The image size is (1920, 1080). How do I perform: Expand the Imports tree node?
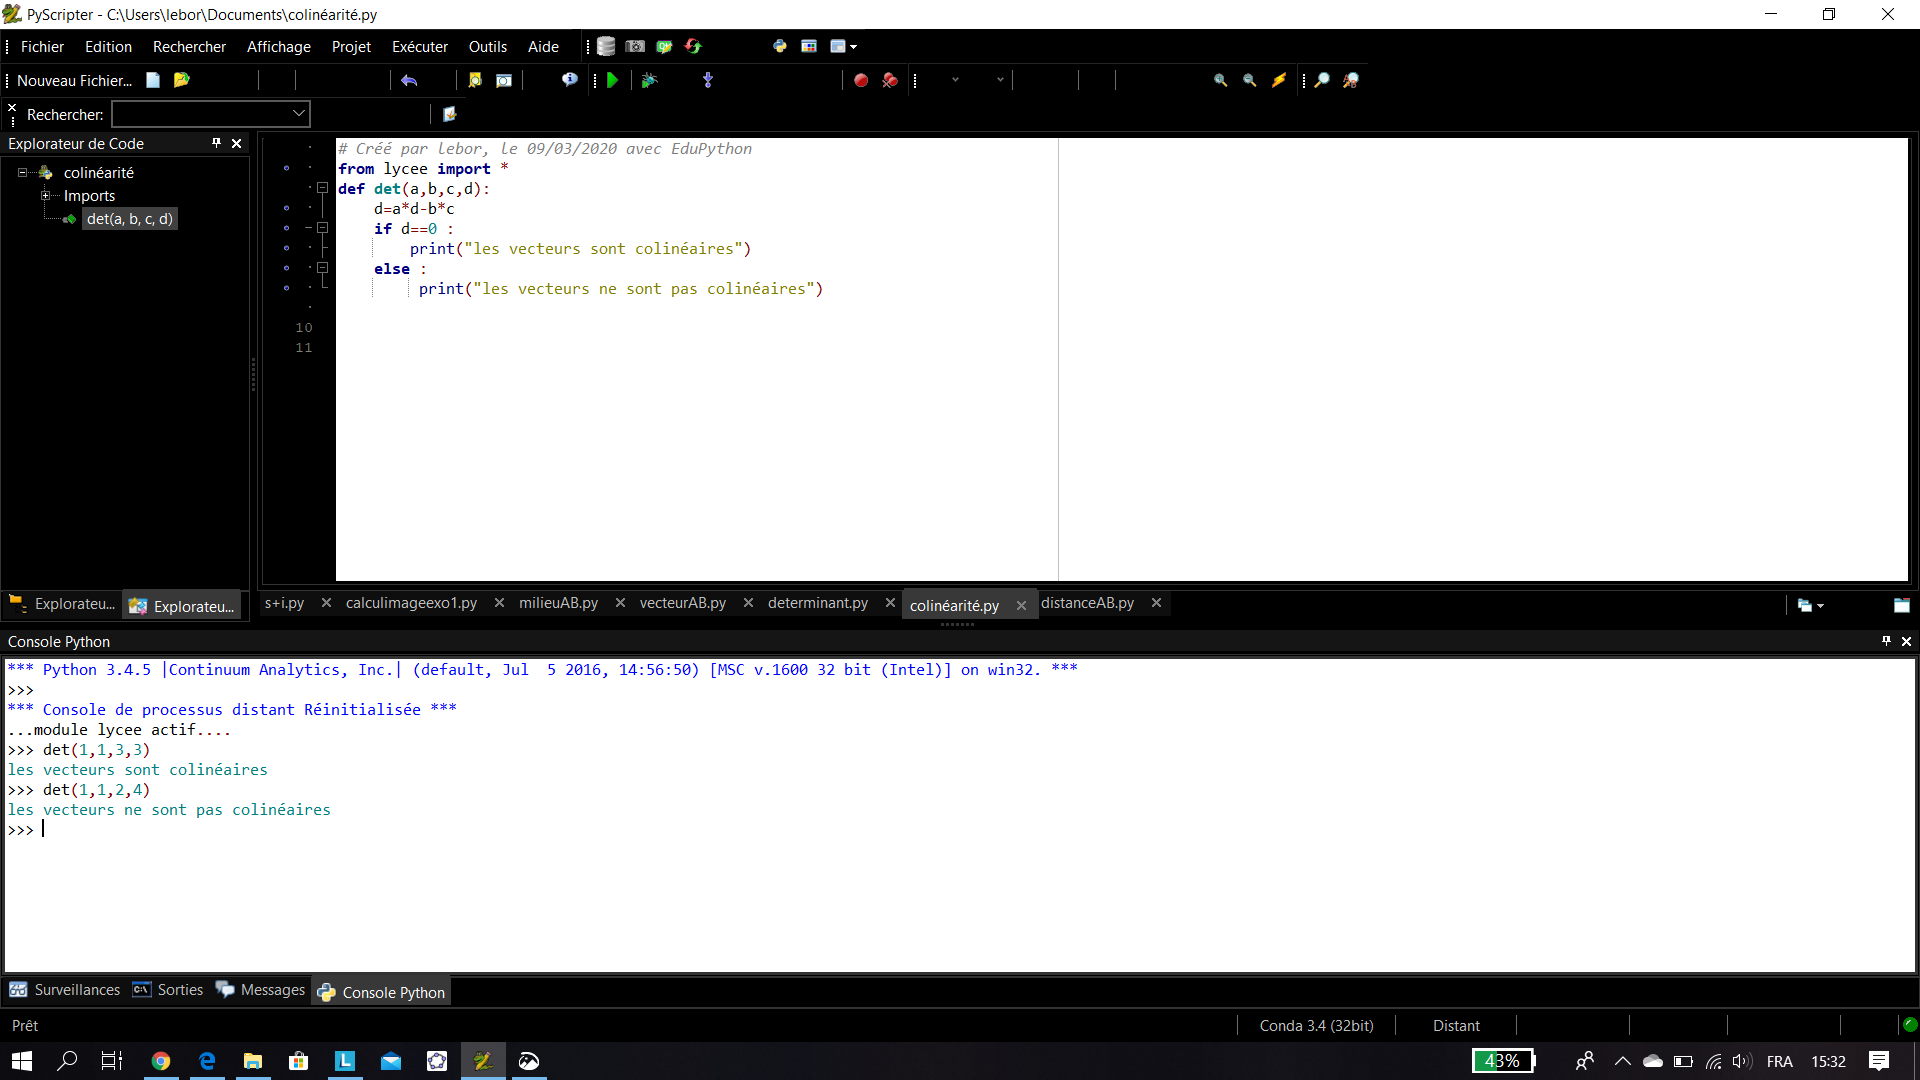(45, 196)
